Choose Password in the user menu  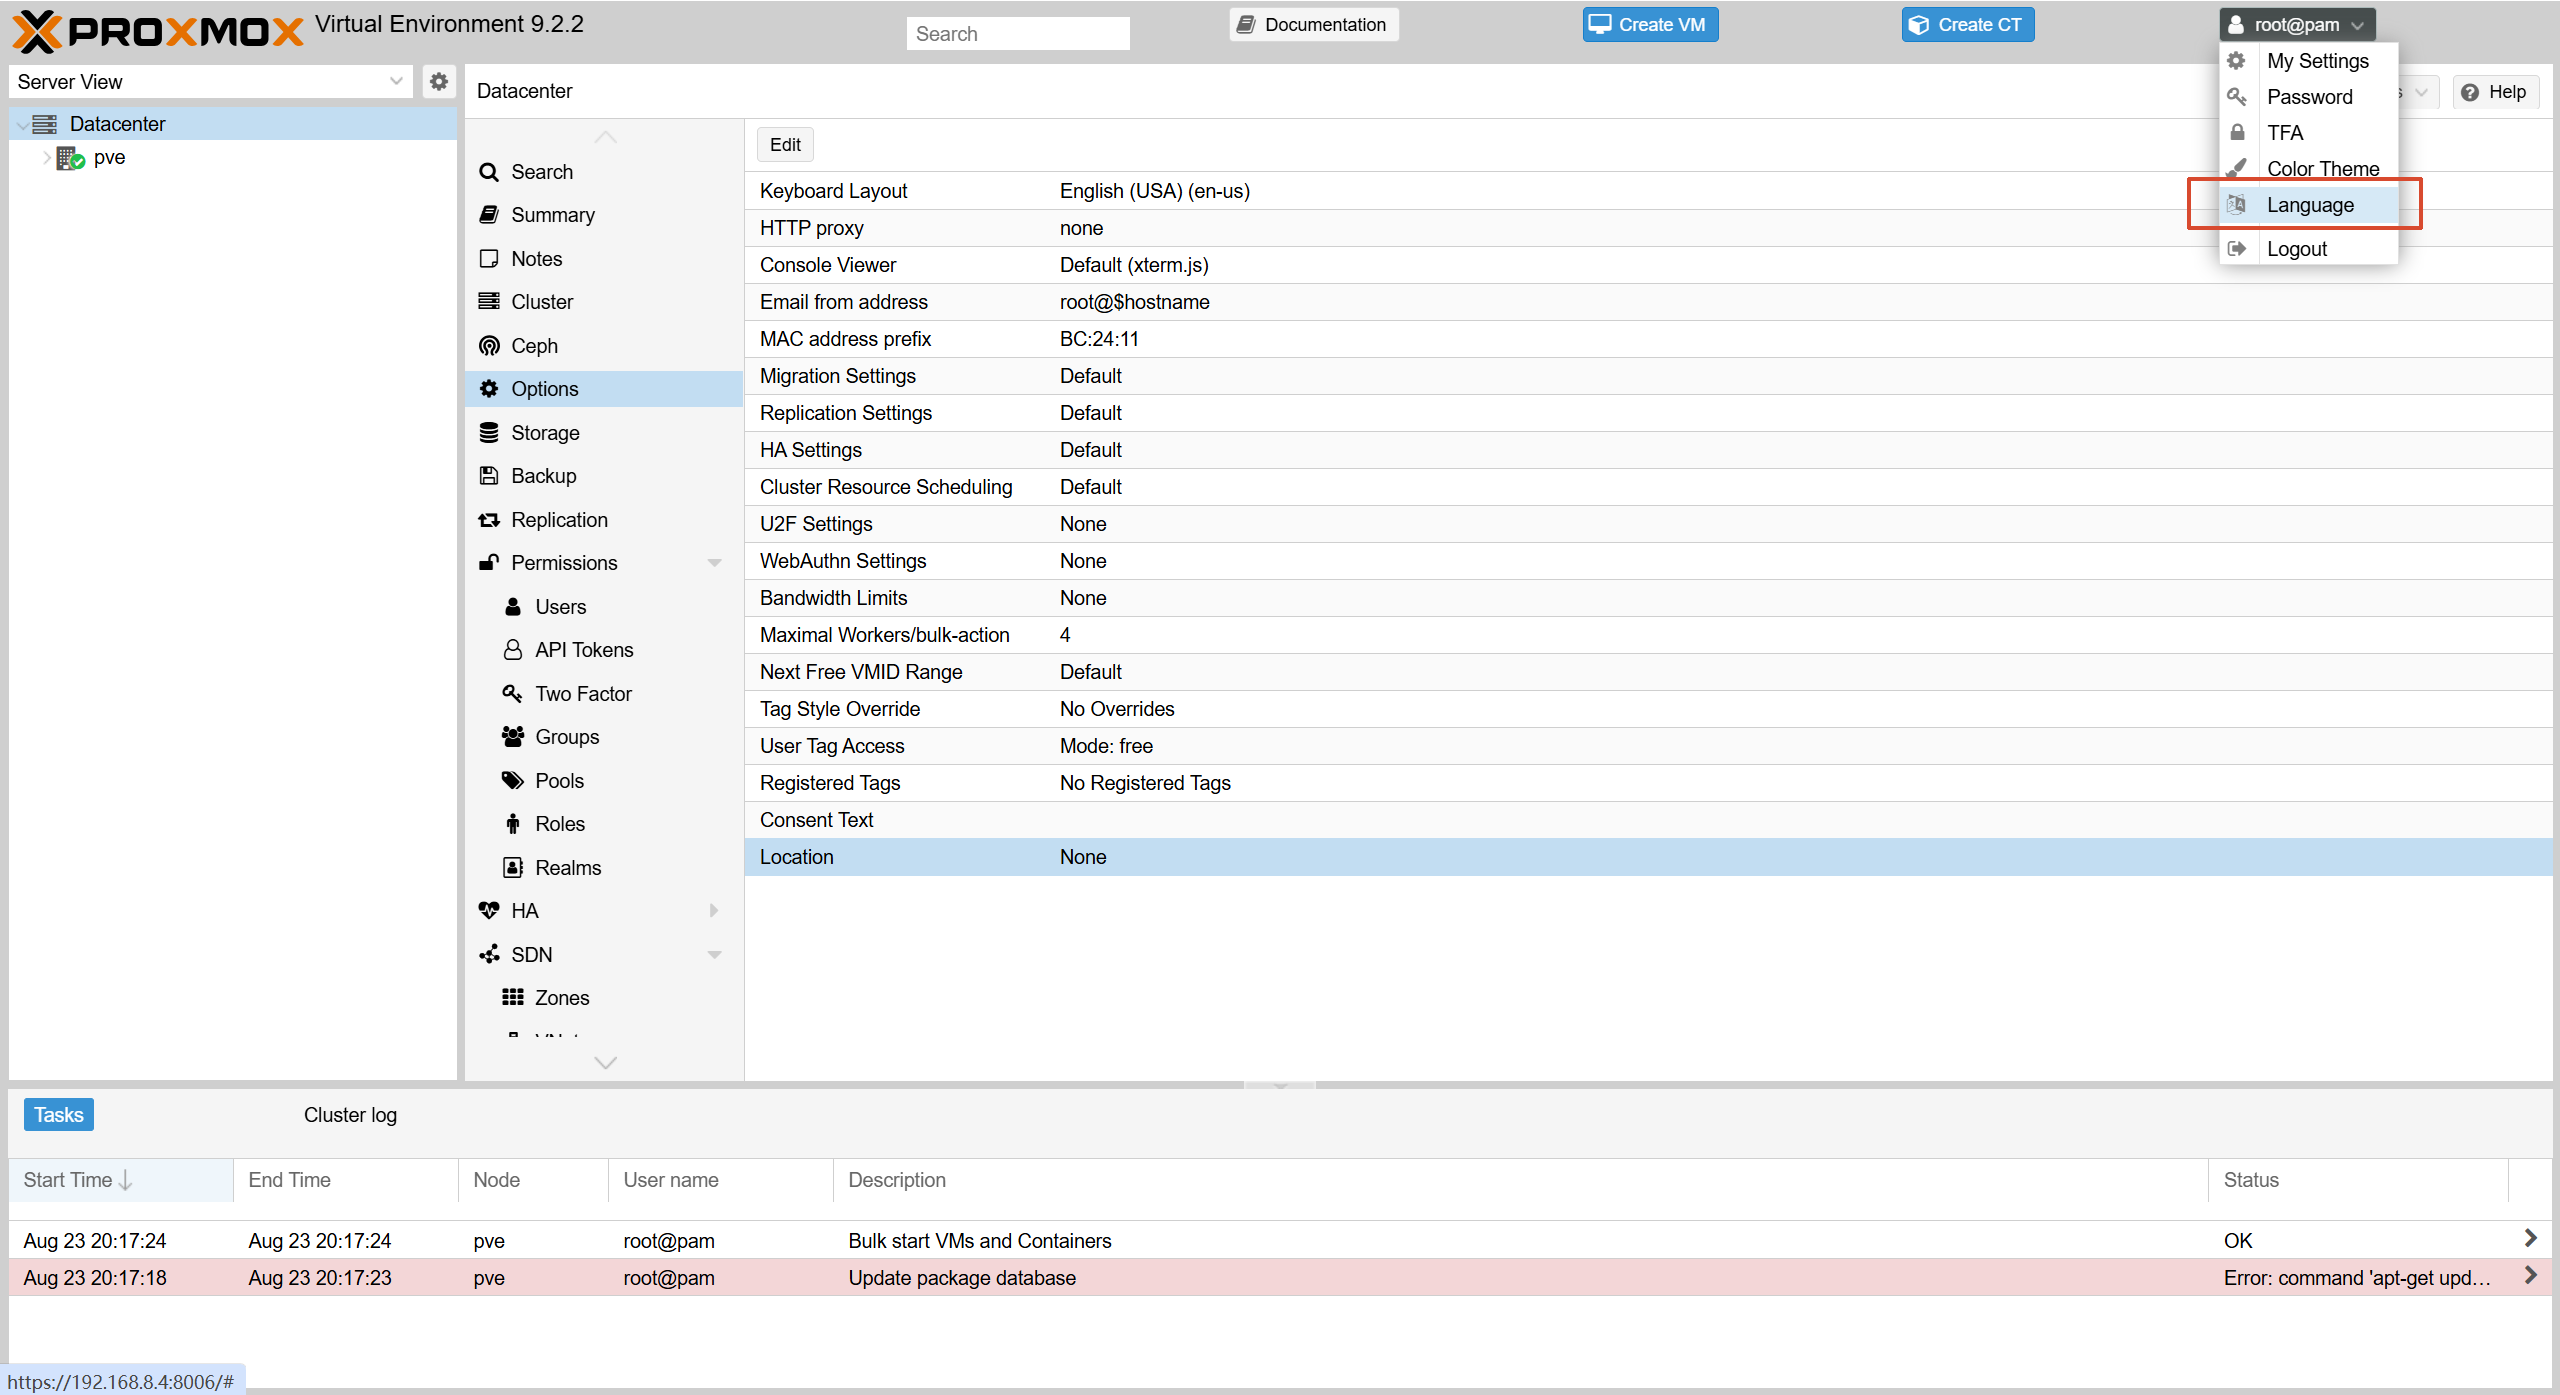tap(2308, 97)
